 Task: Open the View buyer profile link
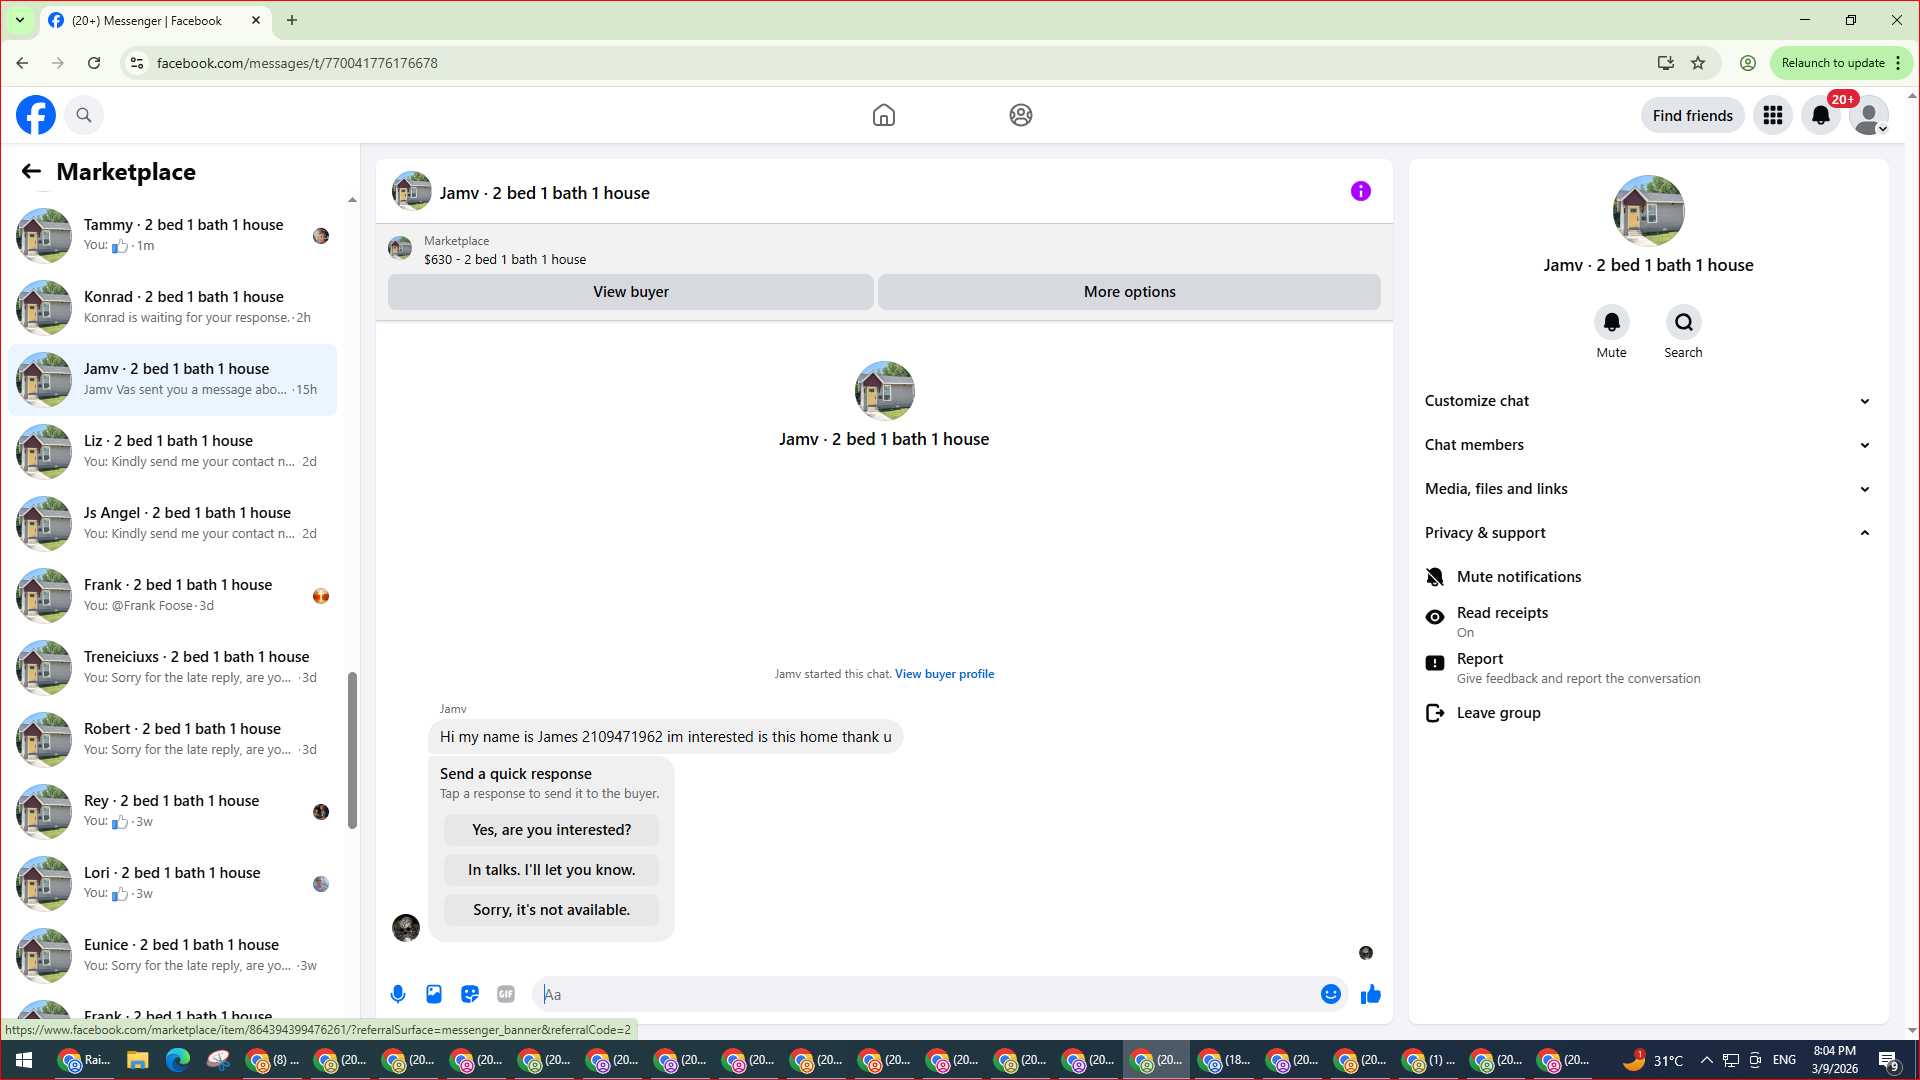coord(944,674)
